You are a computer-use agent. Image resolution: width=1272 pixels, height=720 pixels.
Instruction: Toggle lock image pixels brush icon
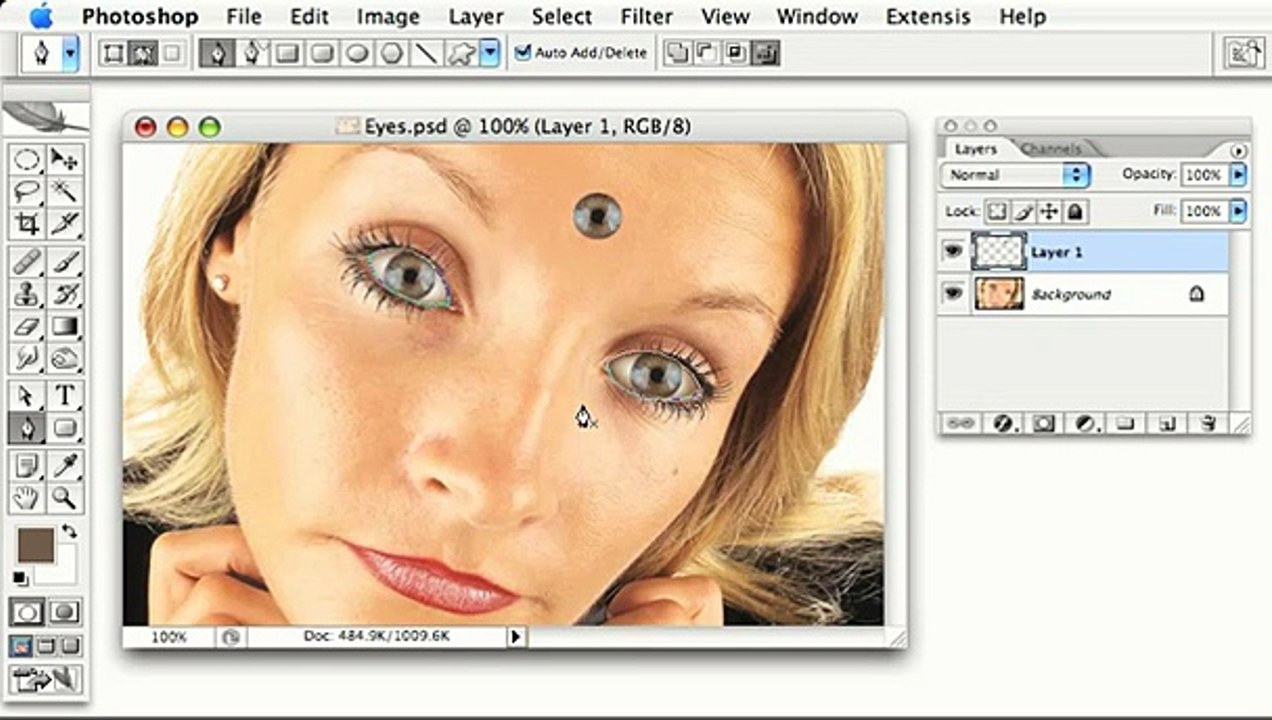(1023, 211)
